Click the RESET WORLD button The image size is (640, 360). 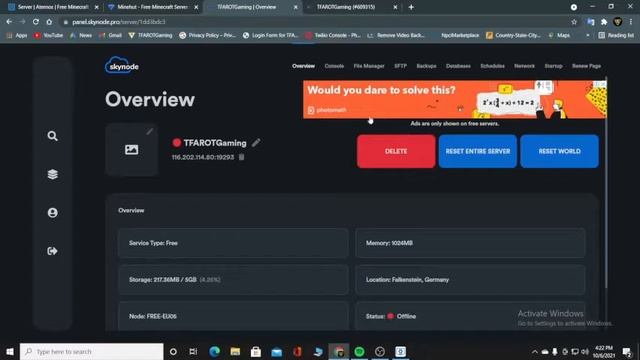tap(559, 151)
